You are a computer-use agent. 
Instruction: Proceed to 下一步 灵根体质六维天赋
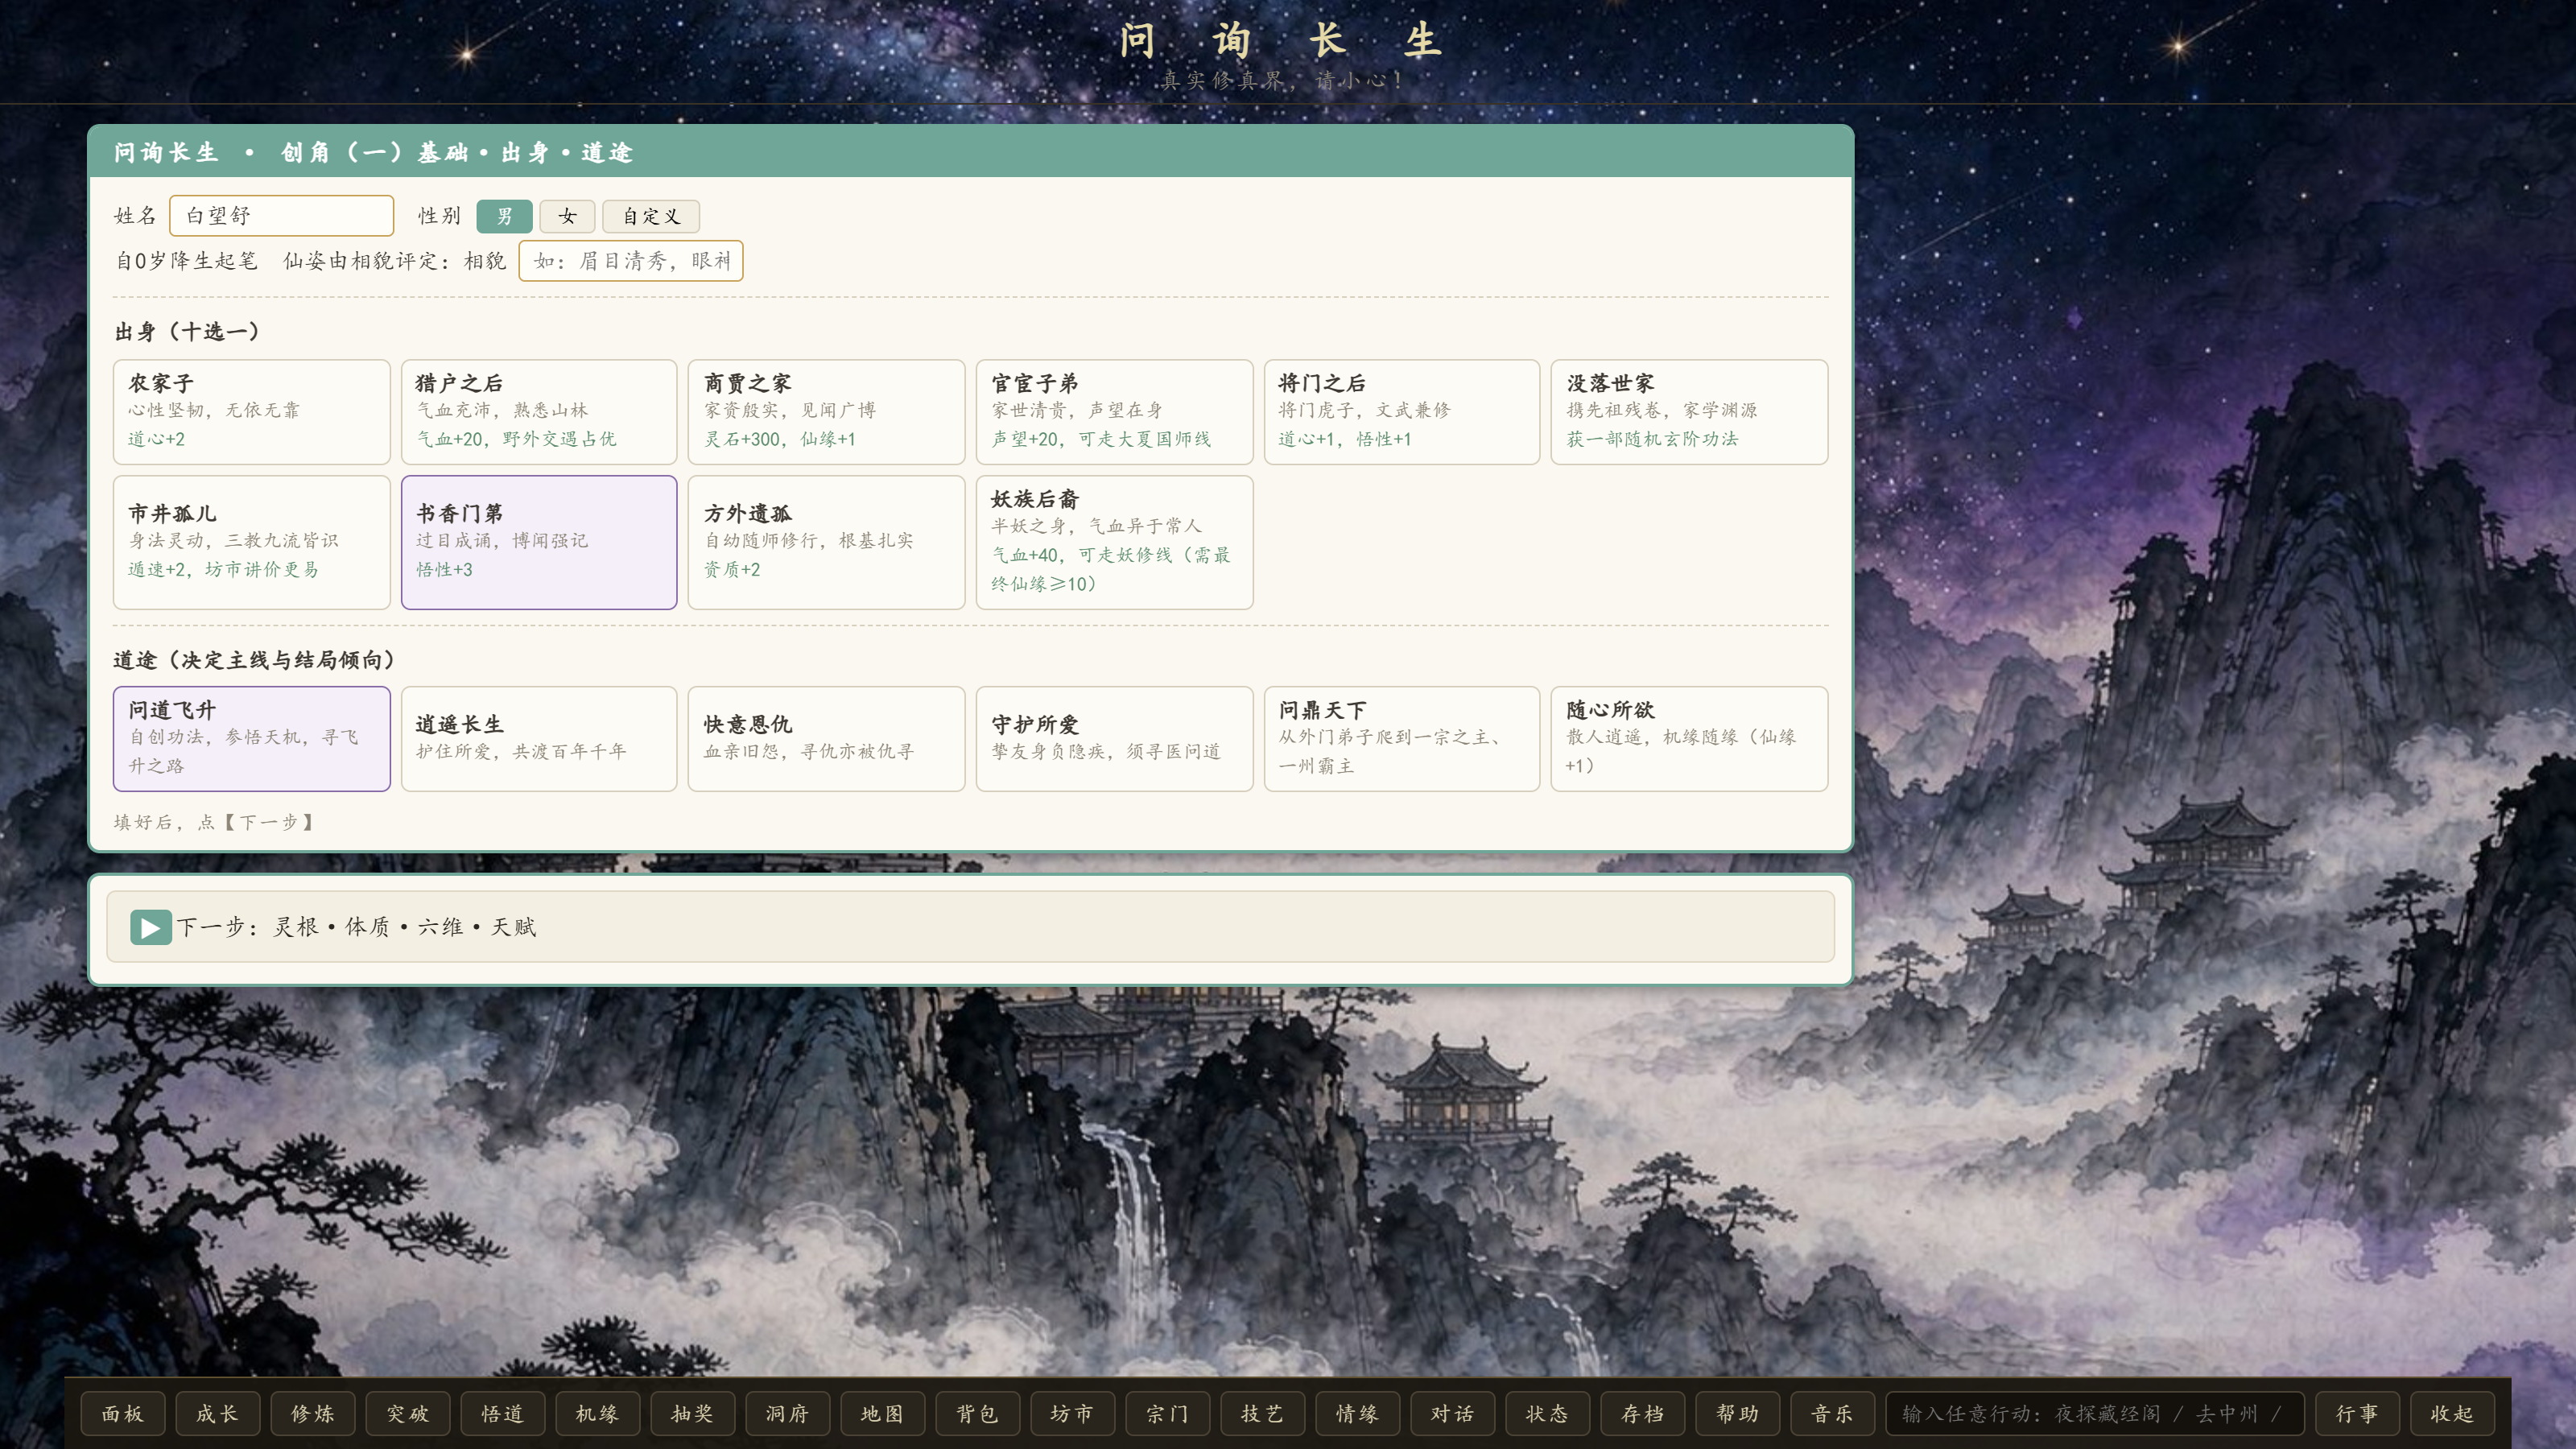point(970,927)
